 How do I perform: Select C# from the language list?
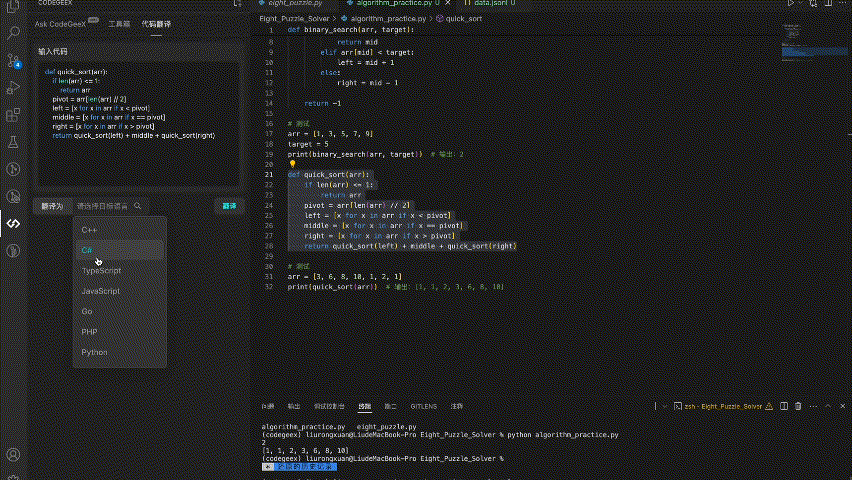(88, 250)
